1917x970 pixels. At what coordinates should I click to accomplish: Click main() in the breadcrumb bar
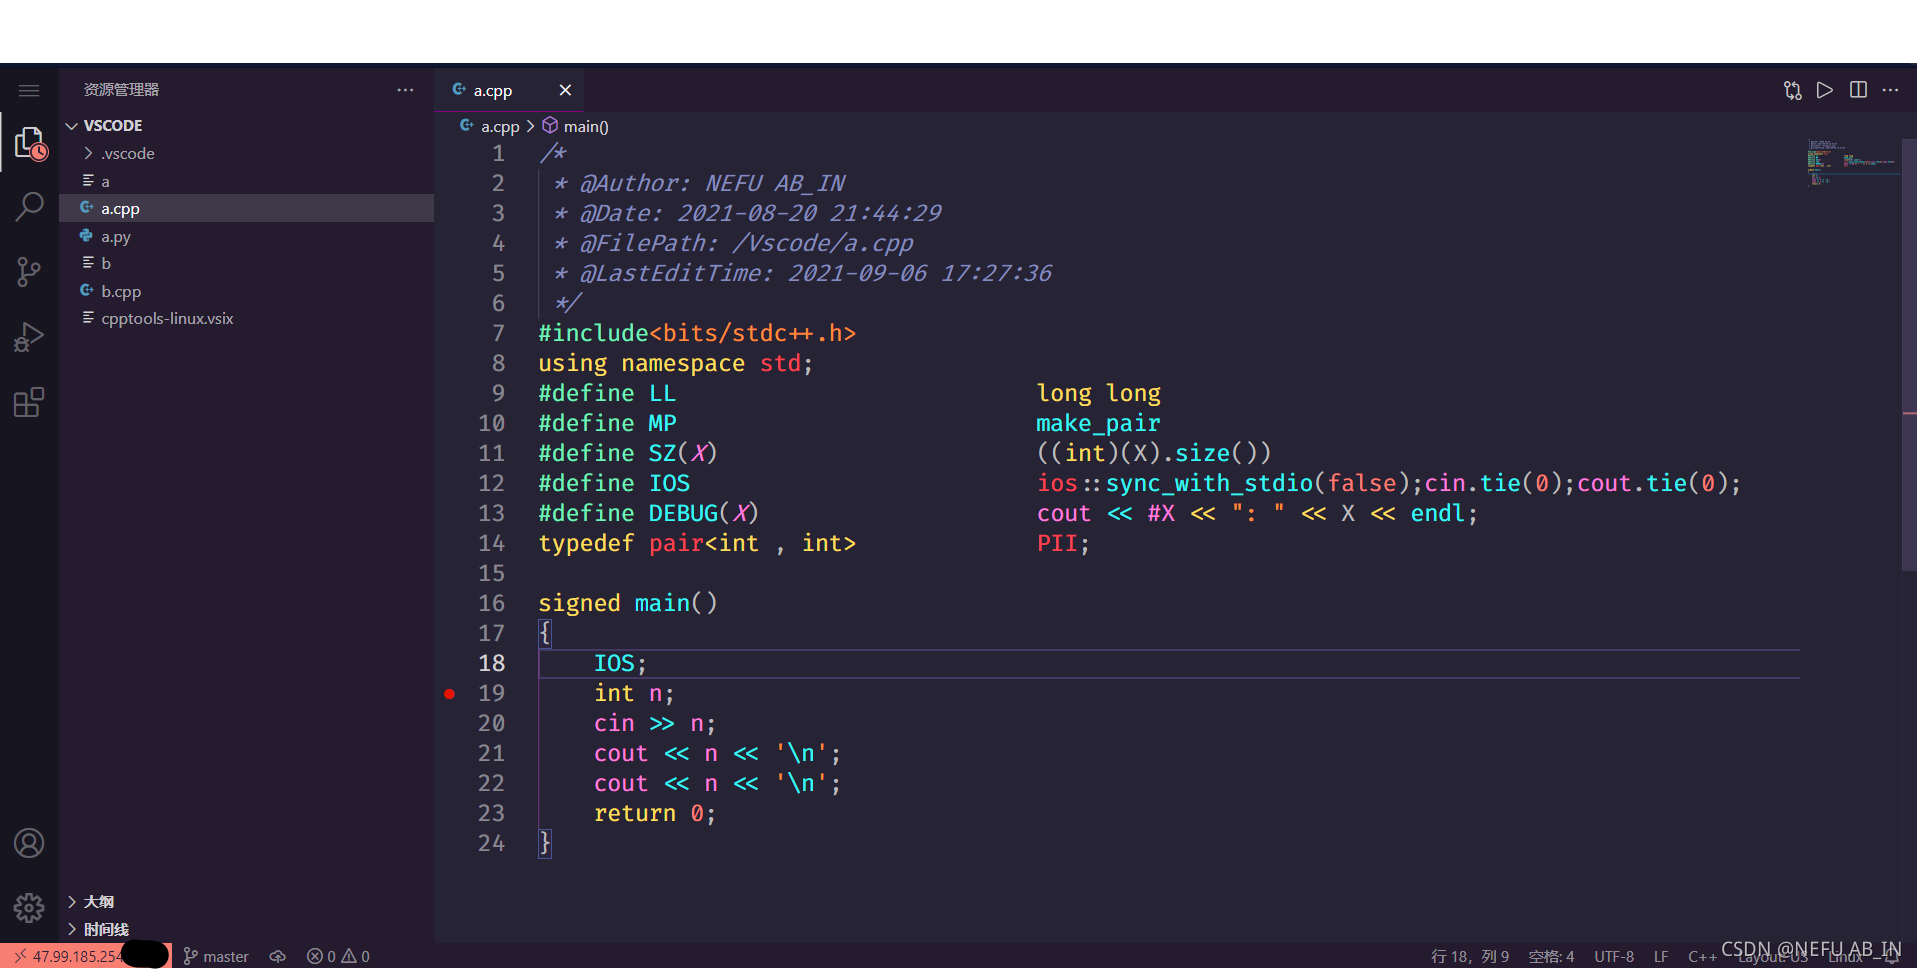pyautogui.click(x=585, y=126)
